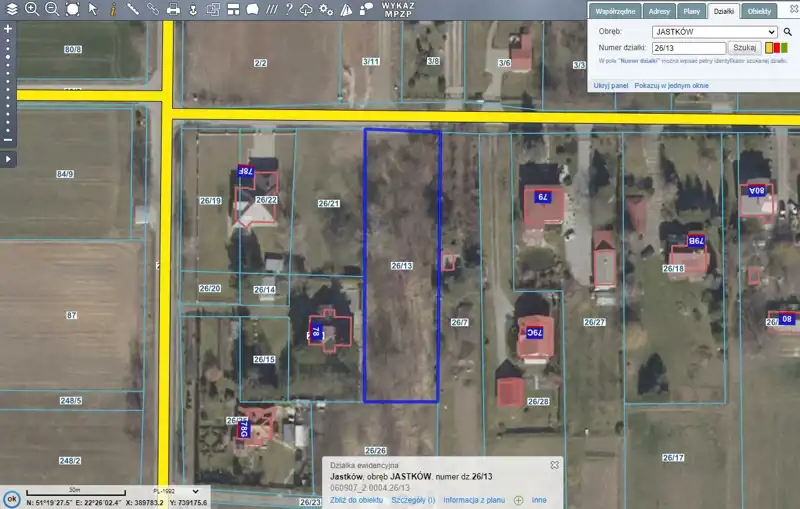Choose the distance measure ruler tool
The image size is (800, 509).
tap(133, 9)
